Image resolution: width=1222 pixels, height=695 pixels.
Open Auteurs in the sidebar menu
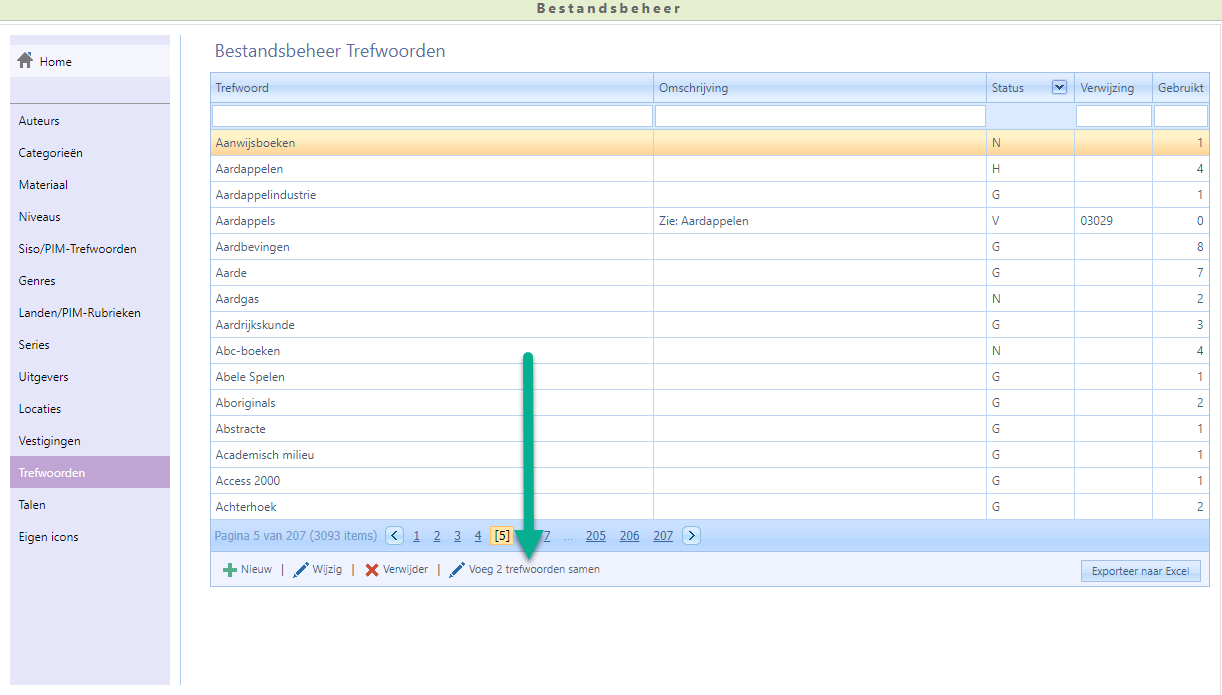click(39, 121)
